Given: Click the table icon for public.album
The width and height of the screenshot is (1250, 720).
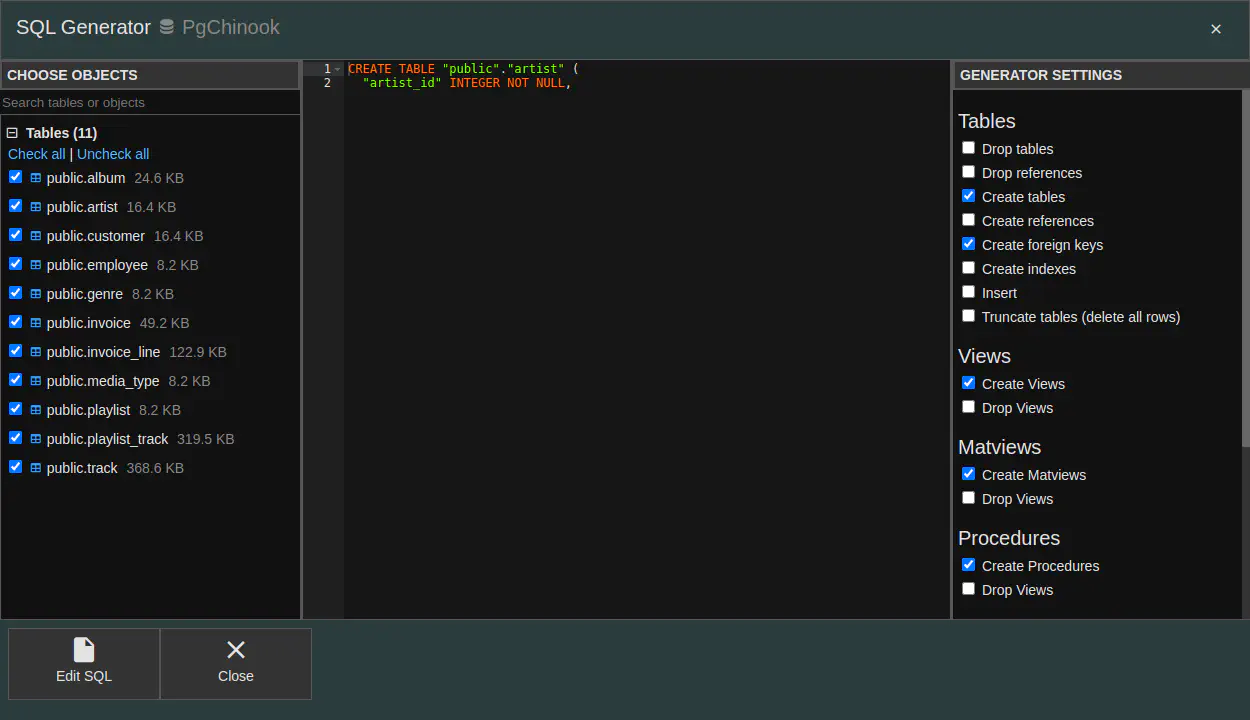Looking at the screenshot, I should pyautogui.click(x=36, y=178).
